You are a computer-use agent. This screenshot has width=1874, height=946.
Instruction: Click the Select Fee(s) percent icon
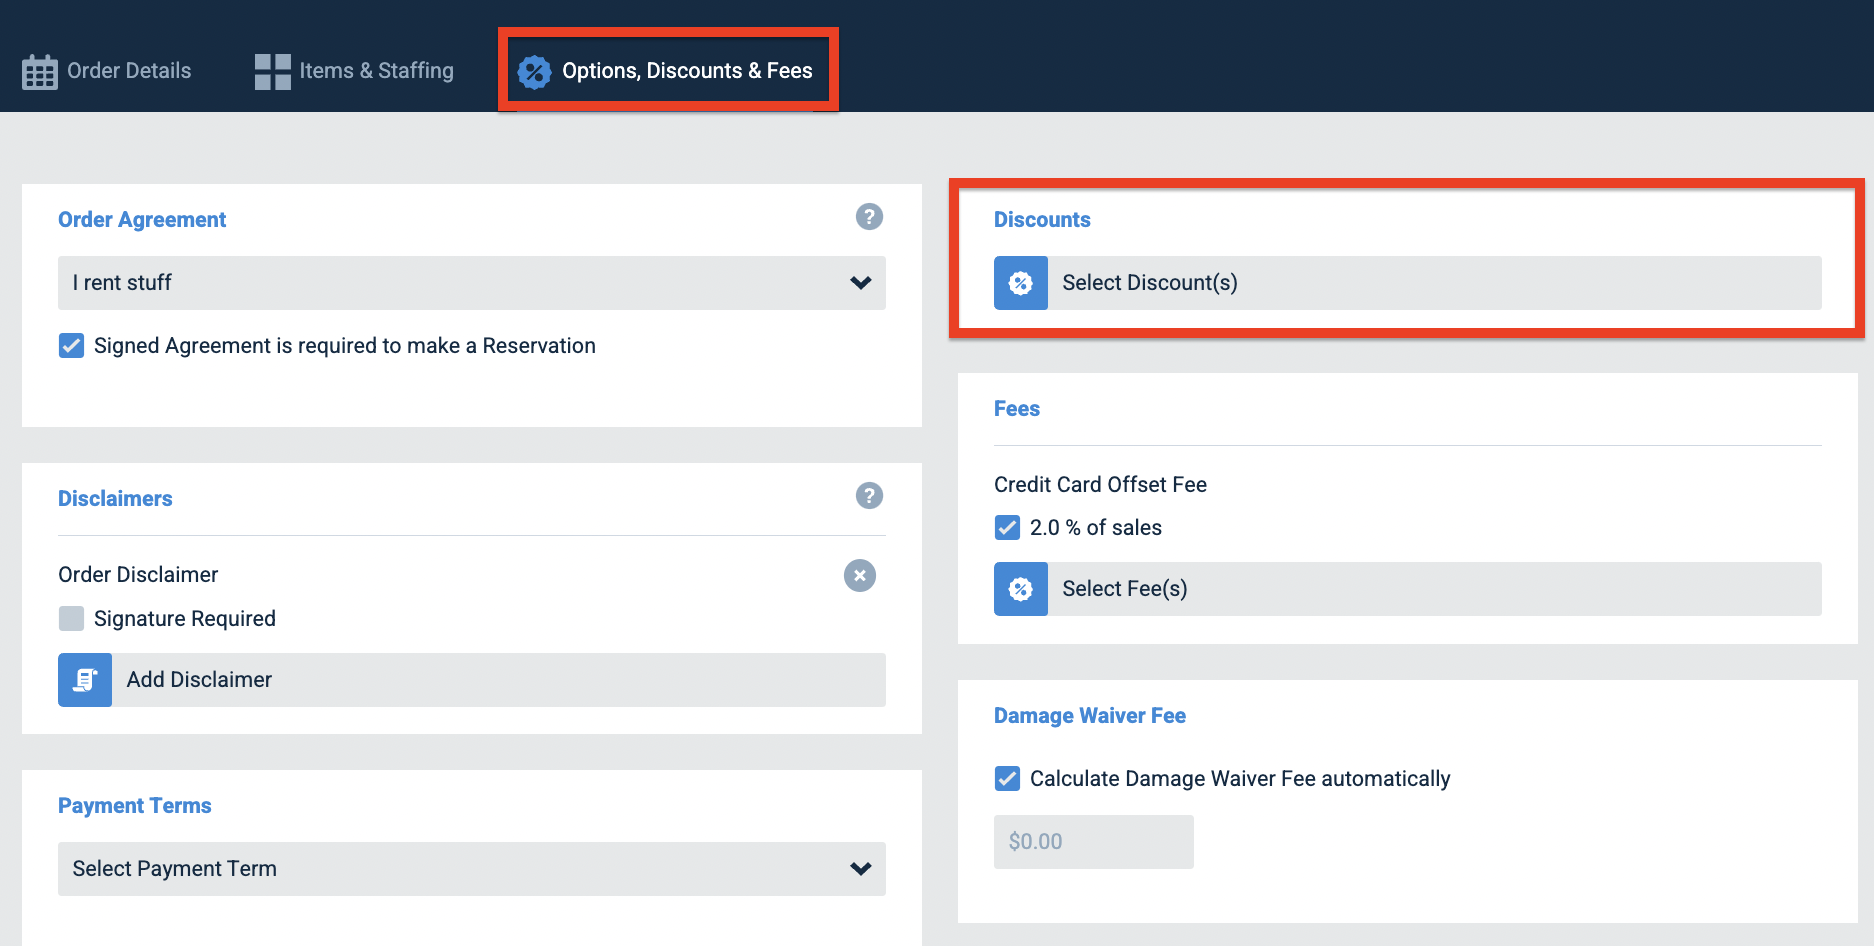click(x=1021, y=589)
